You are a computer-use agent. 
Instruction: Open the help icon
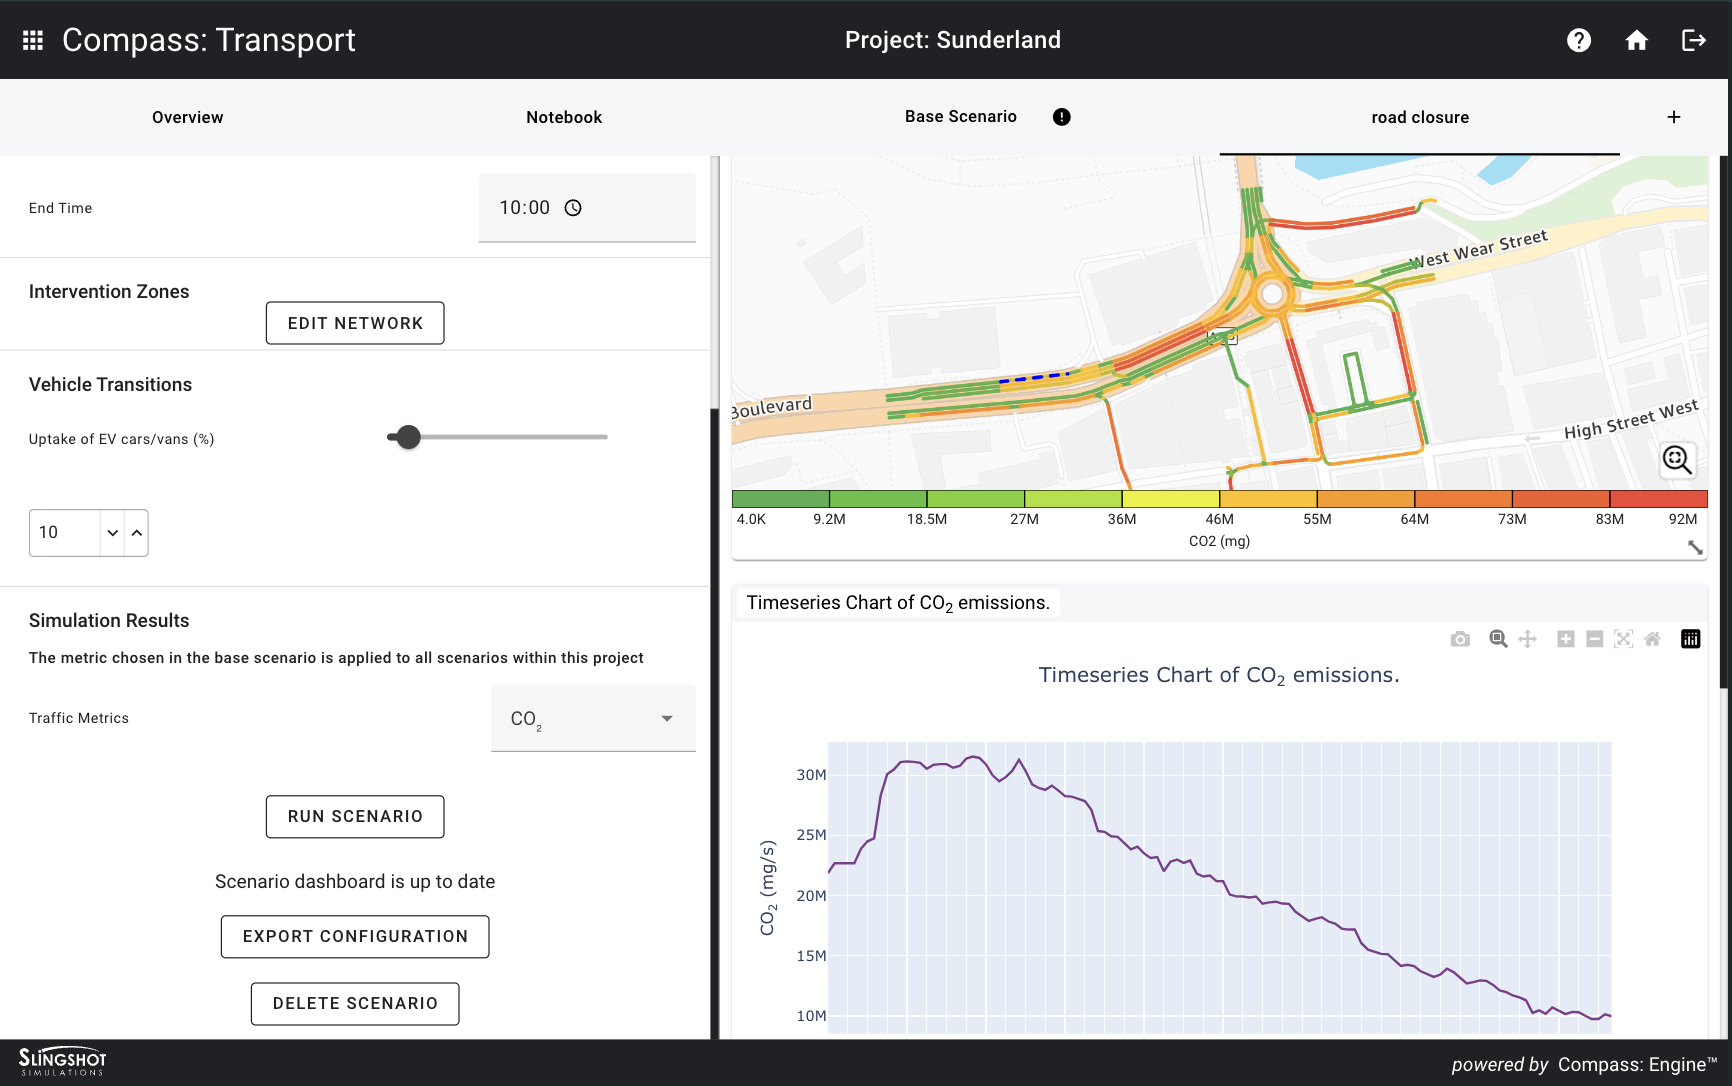pyautogui.click(x=1579, y=40)
